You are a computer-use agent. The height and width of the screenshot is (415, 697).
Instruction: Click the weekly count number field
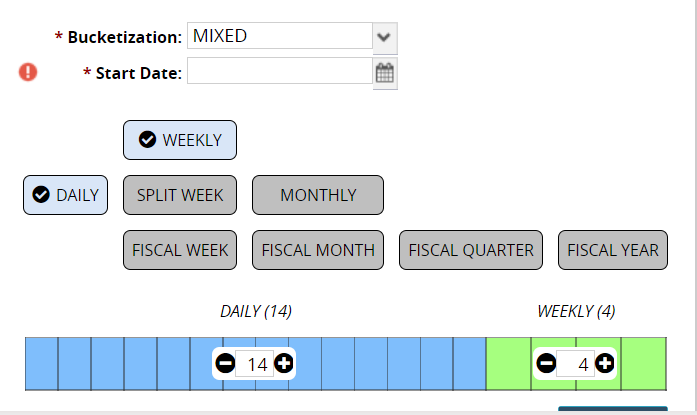[577, 364]
